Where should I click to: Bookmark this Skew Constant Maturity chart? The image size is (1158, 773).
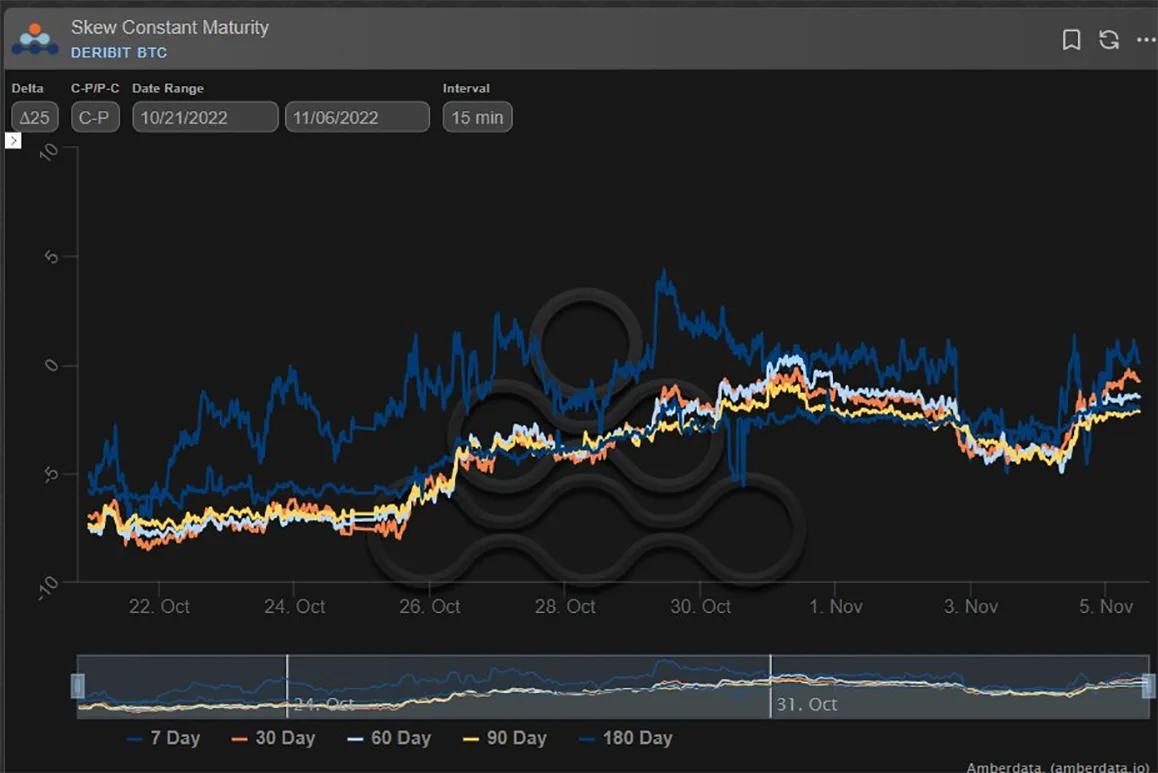1071,40
